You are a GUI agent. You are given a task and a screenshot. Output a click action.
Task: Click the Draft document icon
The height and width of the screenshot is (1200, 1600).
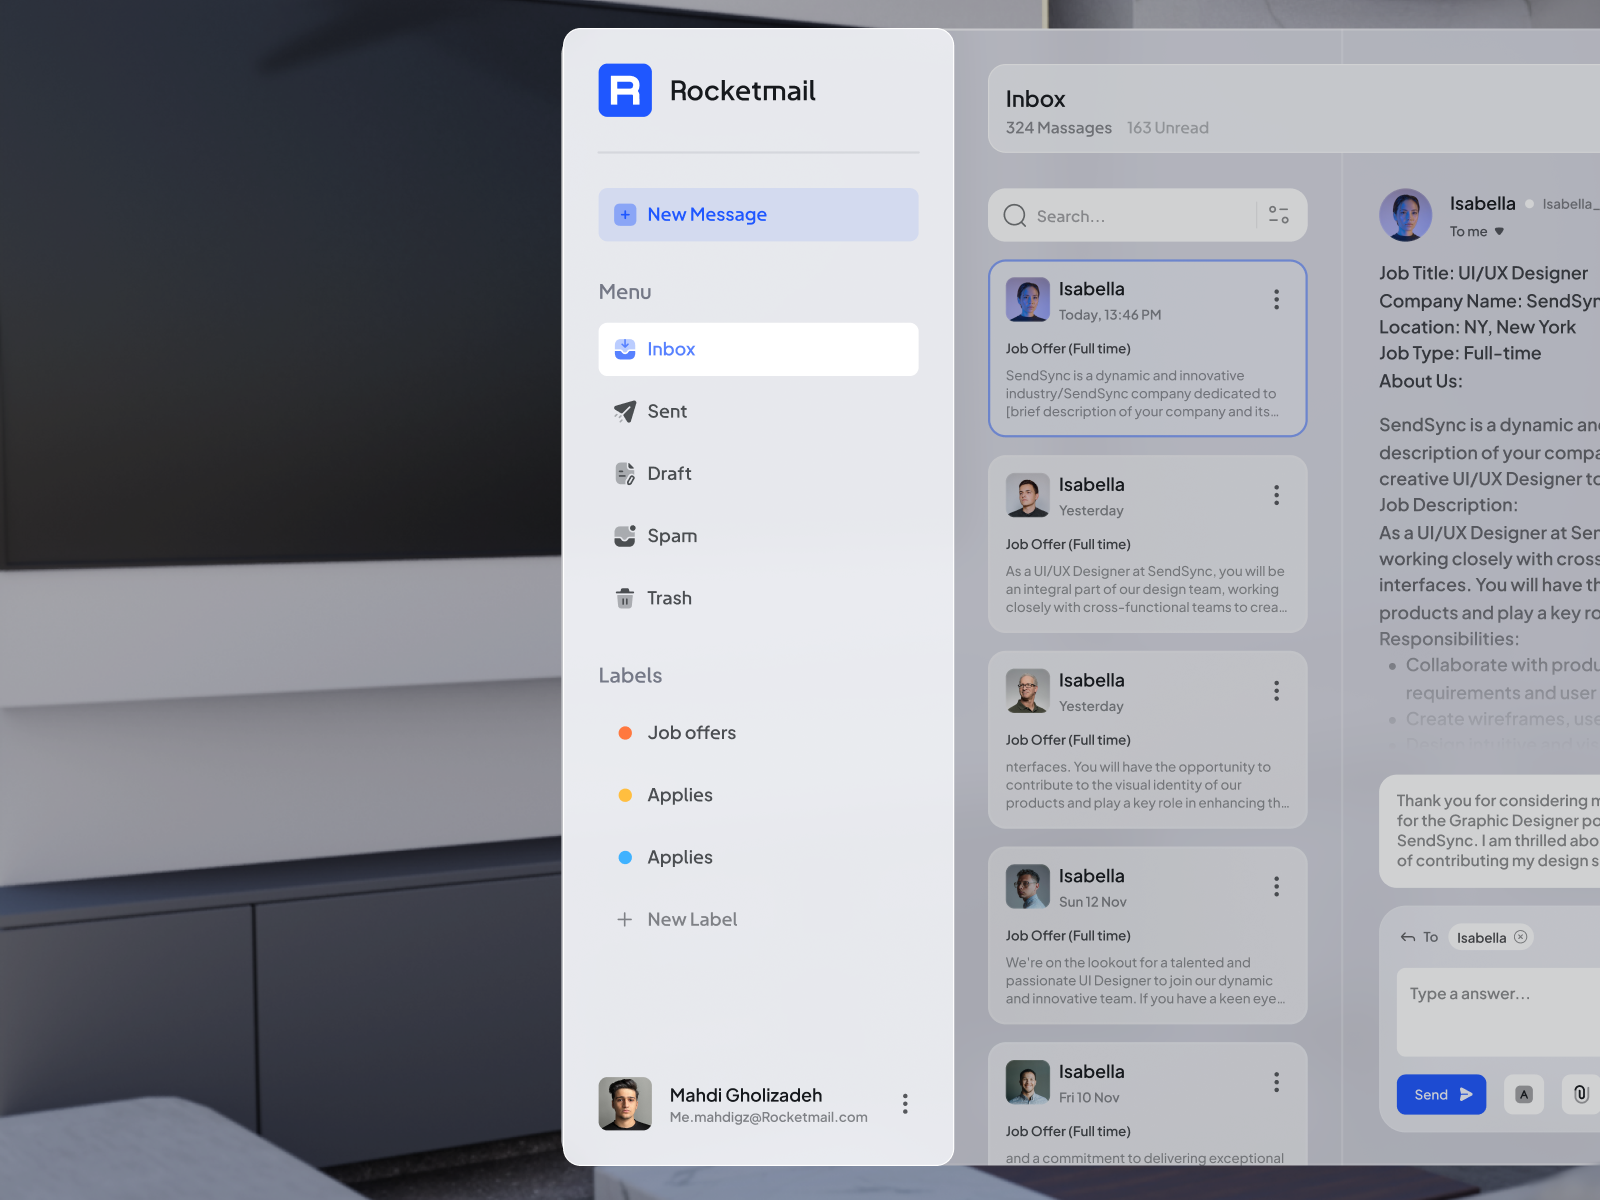(x=625, y=473)
